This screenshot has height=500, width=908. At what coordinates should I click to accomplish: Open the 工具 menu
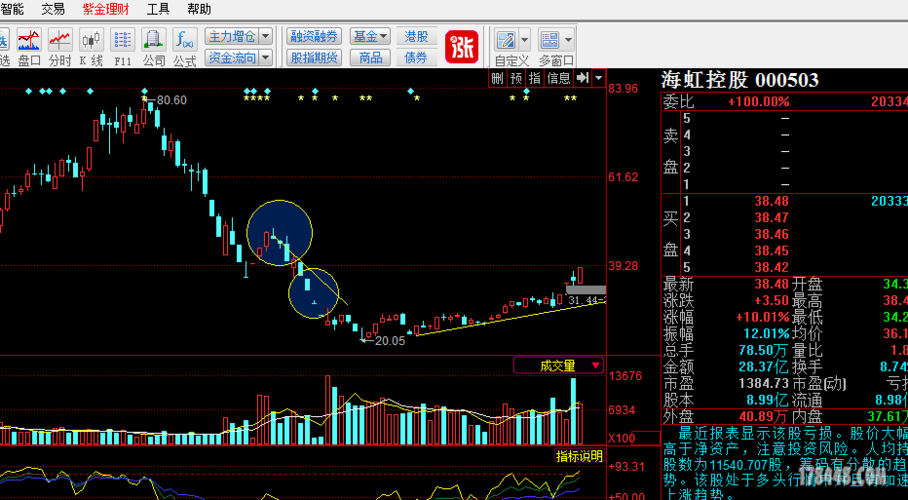coord(158,9)
